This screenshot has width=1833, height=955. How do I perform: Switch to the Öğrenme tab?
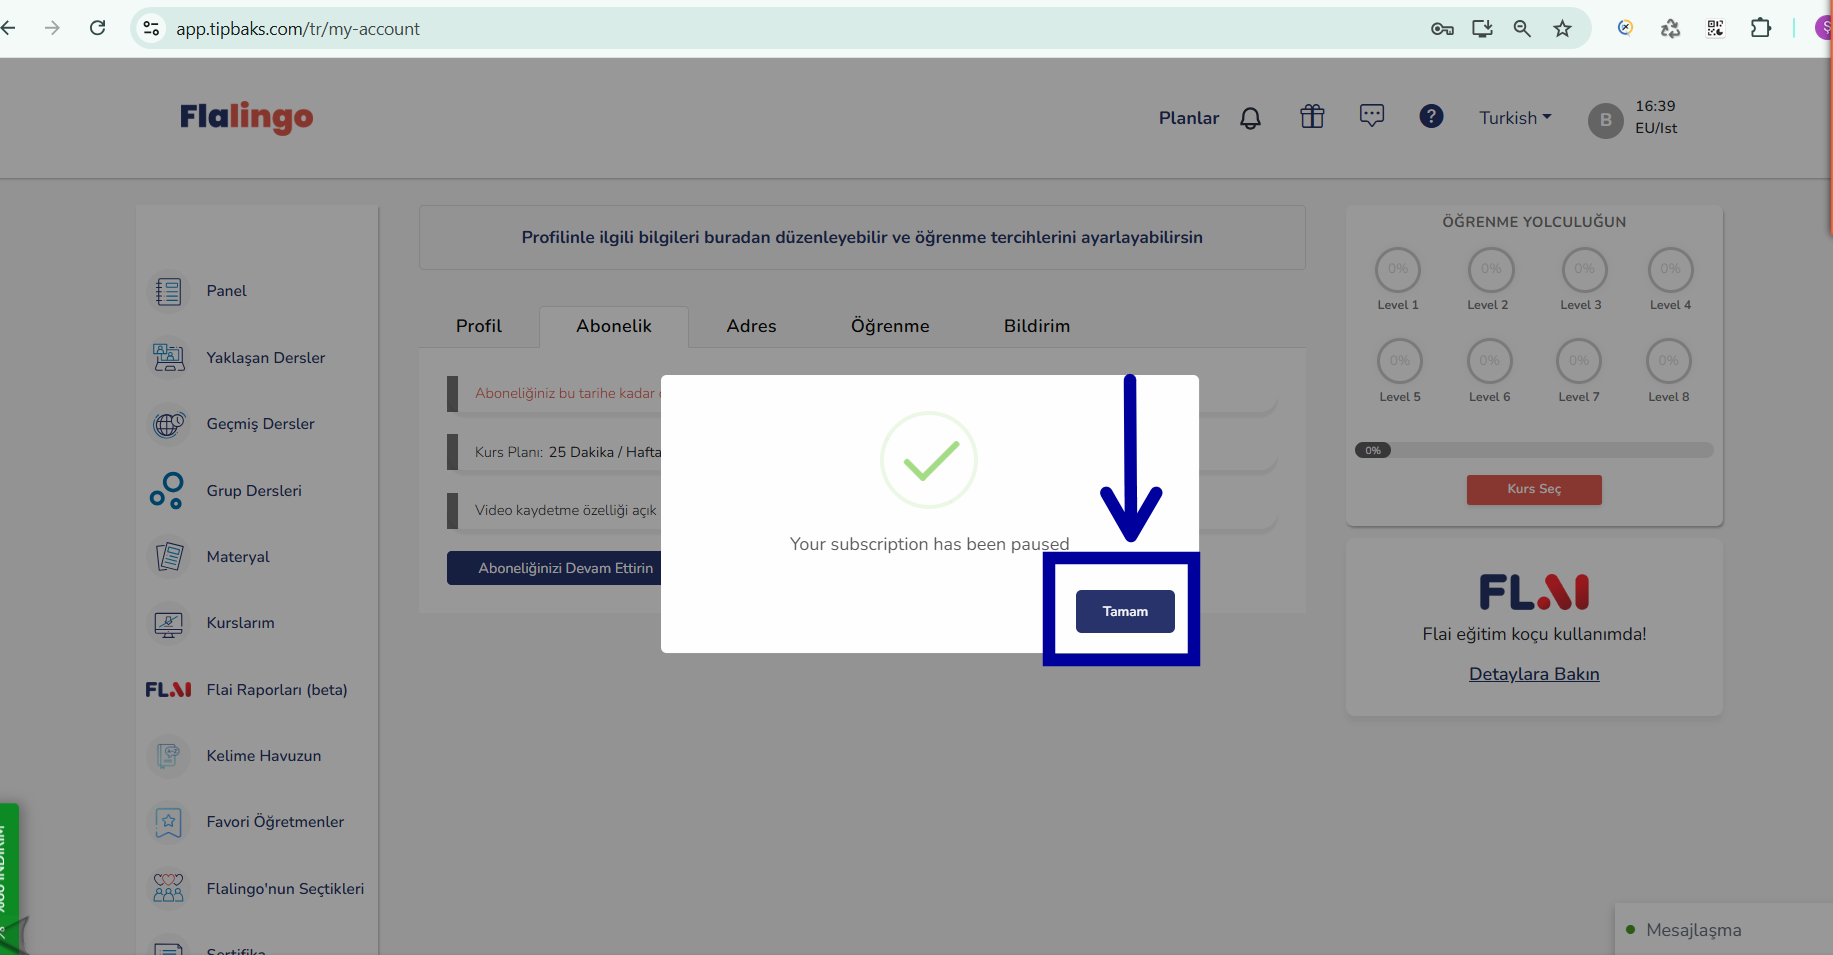coord(890,326)
